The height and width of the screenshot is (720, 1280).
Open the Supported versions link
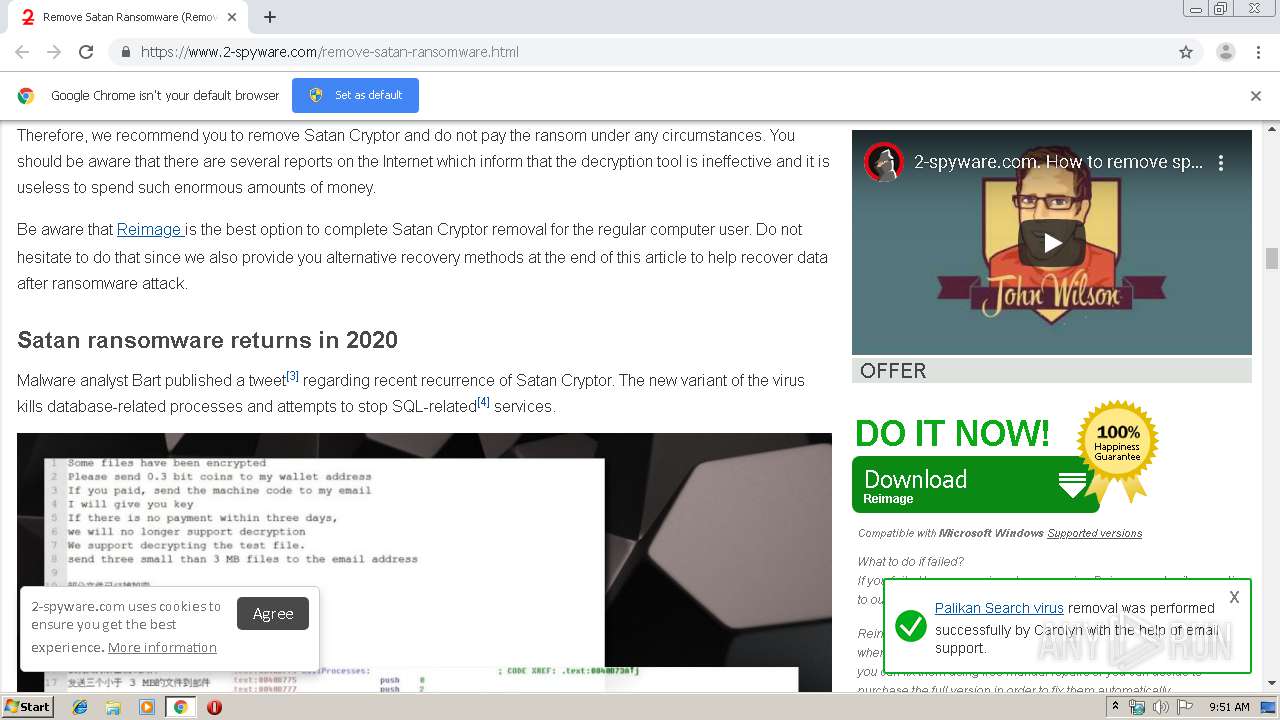tap(1094, 533)
